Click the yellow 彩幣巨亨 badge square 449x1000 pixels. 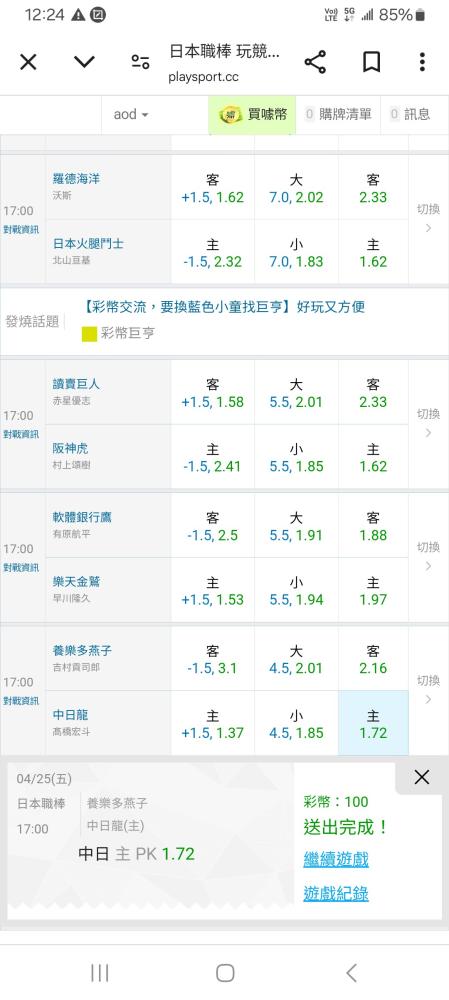click(89, 334)
